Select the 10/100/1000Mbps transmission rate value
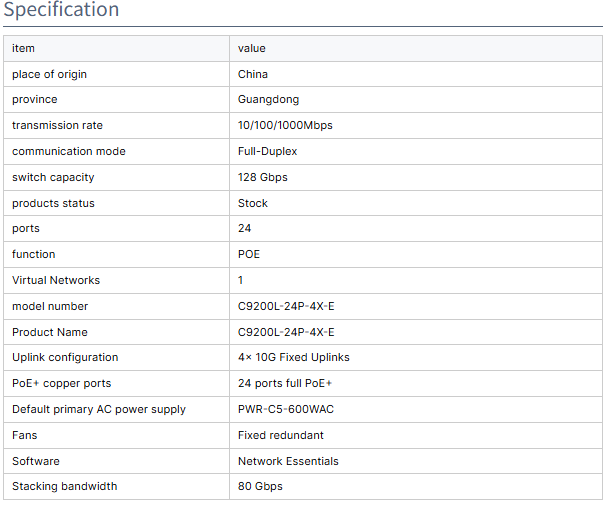 point(285,126)
